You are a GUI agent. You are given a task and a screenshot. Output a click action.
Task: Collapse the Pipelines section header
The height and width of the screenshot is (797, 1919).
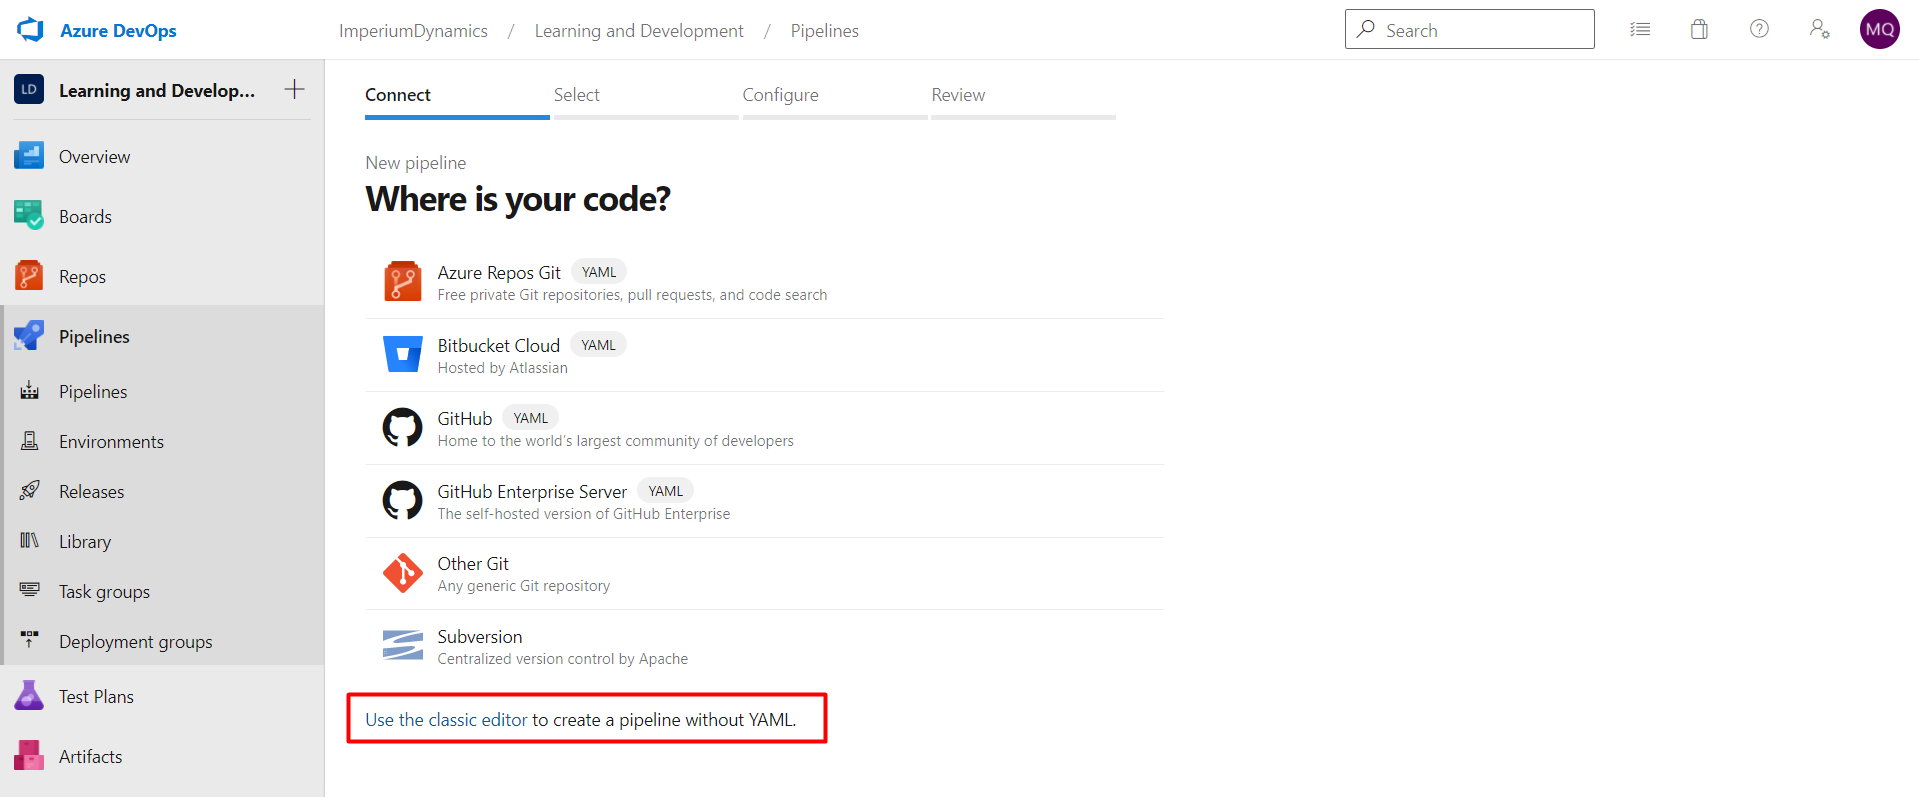point(94,337)
